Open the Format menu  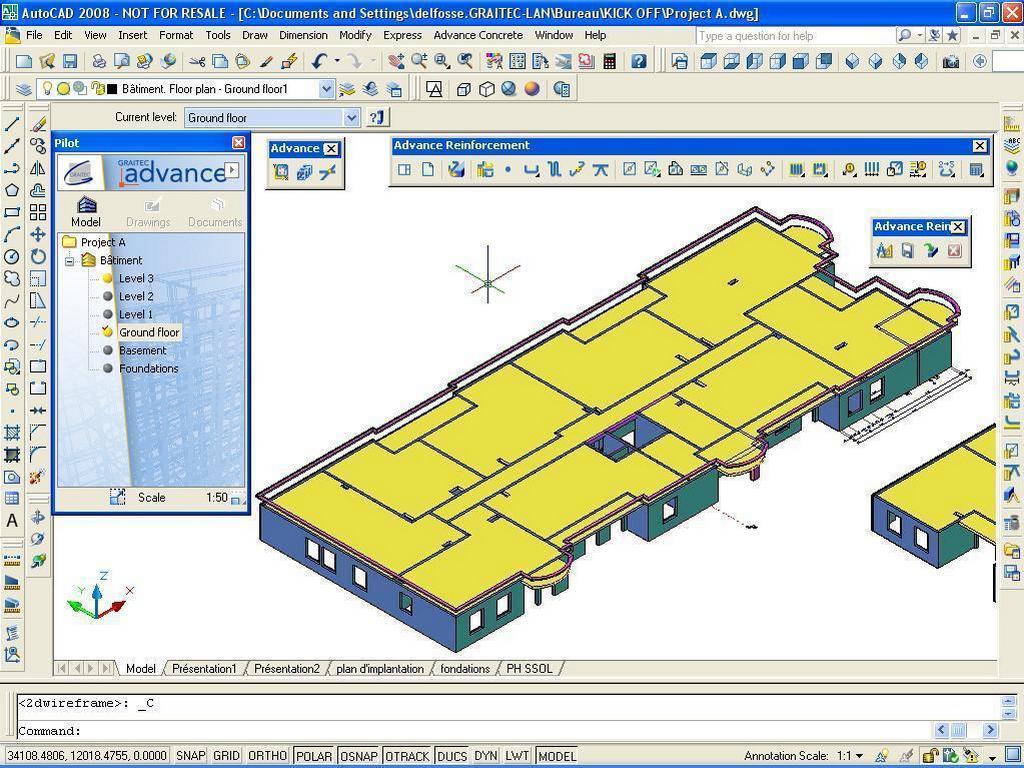pos(176,35)
